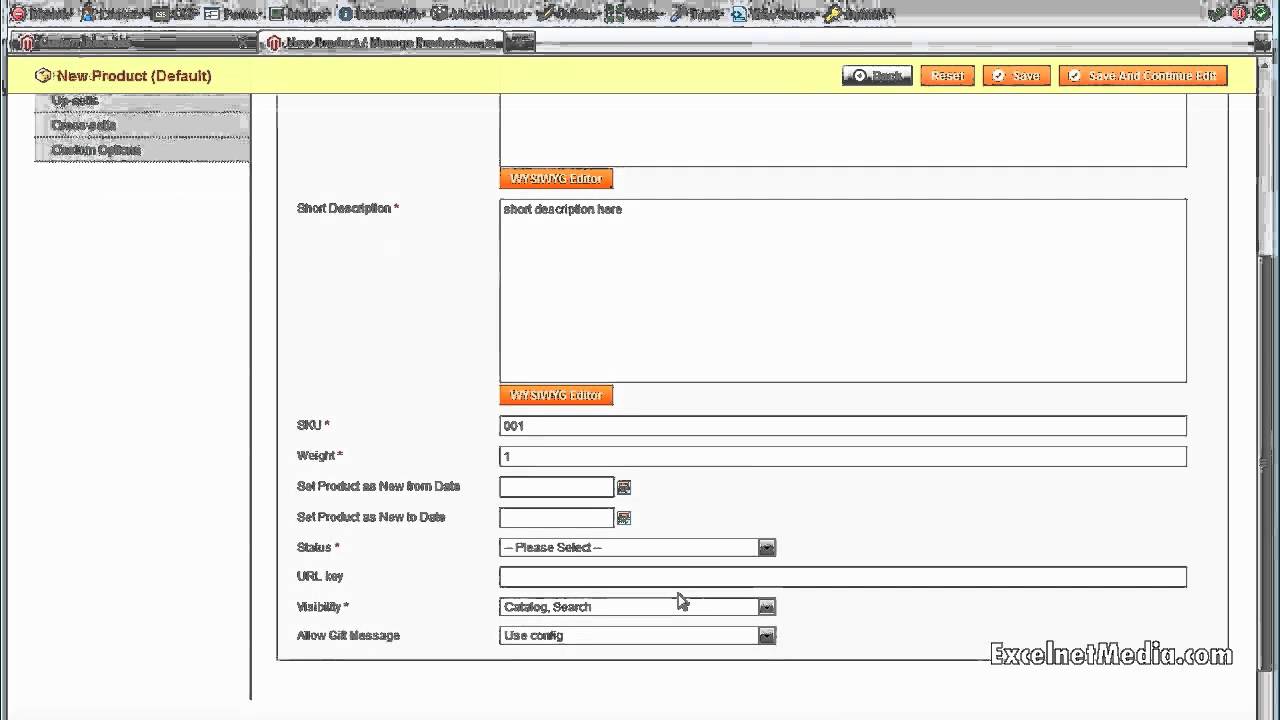The width and height of the screenshot is (1280, 720).
Task: Open the Custom Options section in sidebar
Action: 142,150
